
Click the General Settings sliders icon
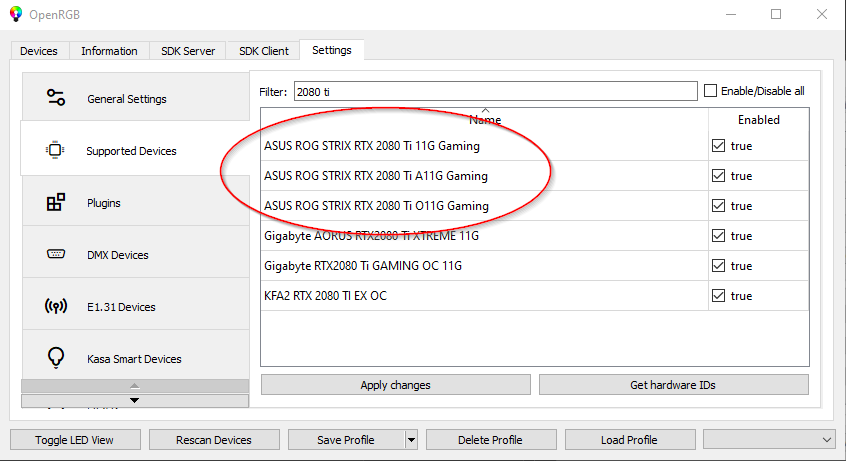coord(56,98)
